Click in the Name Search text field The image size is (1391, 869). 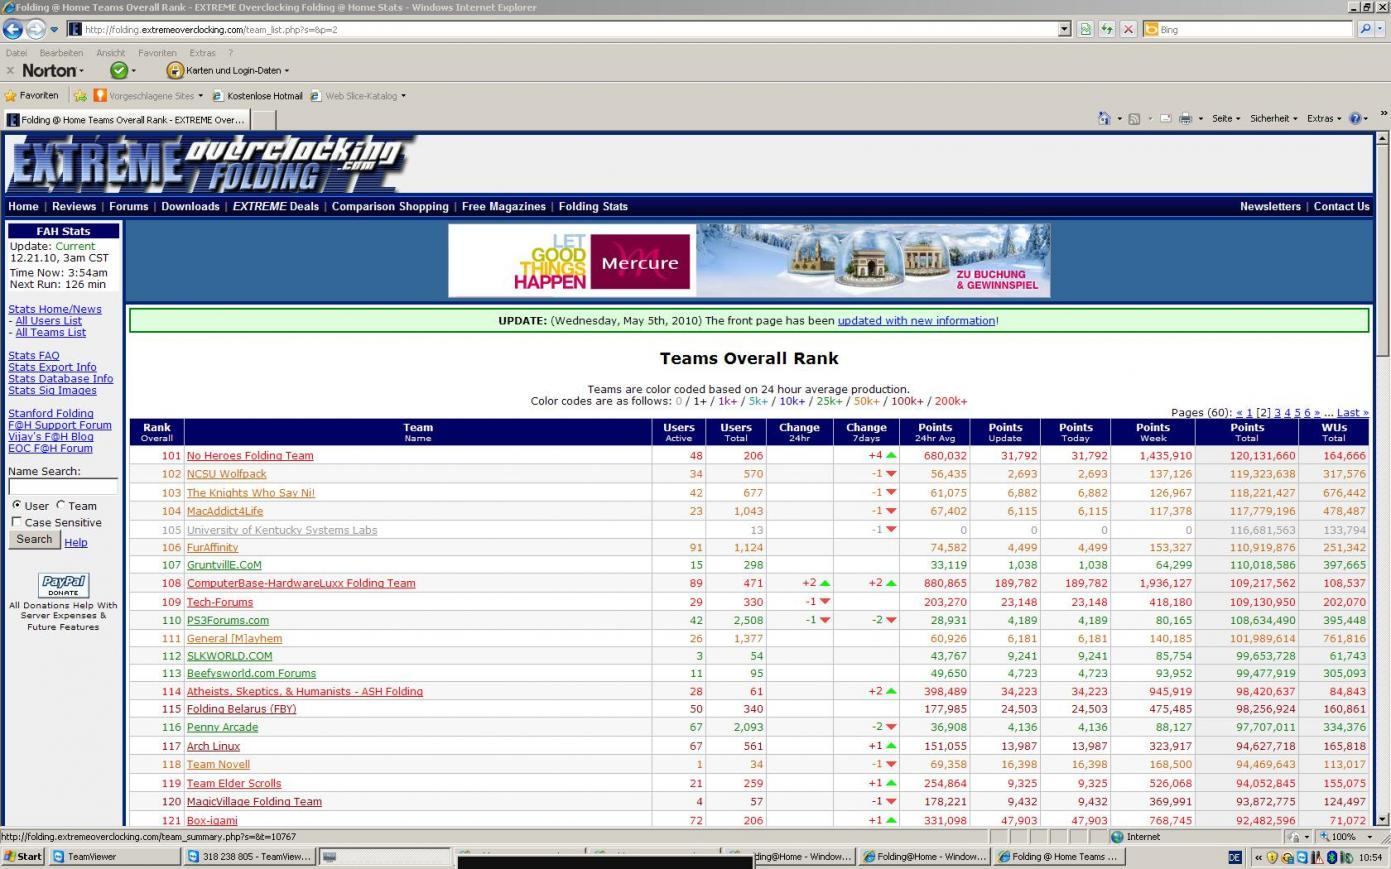tap(63, 487)
